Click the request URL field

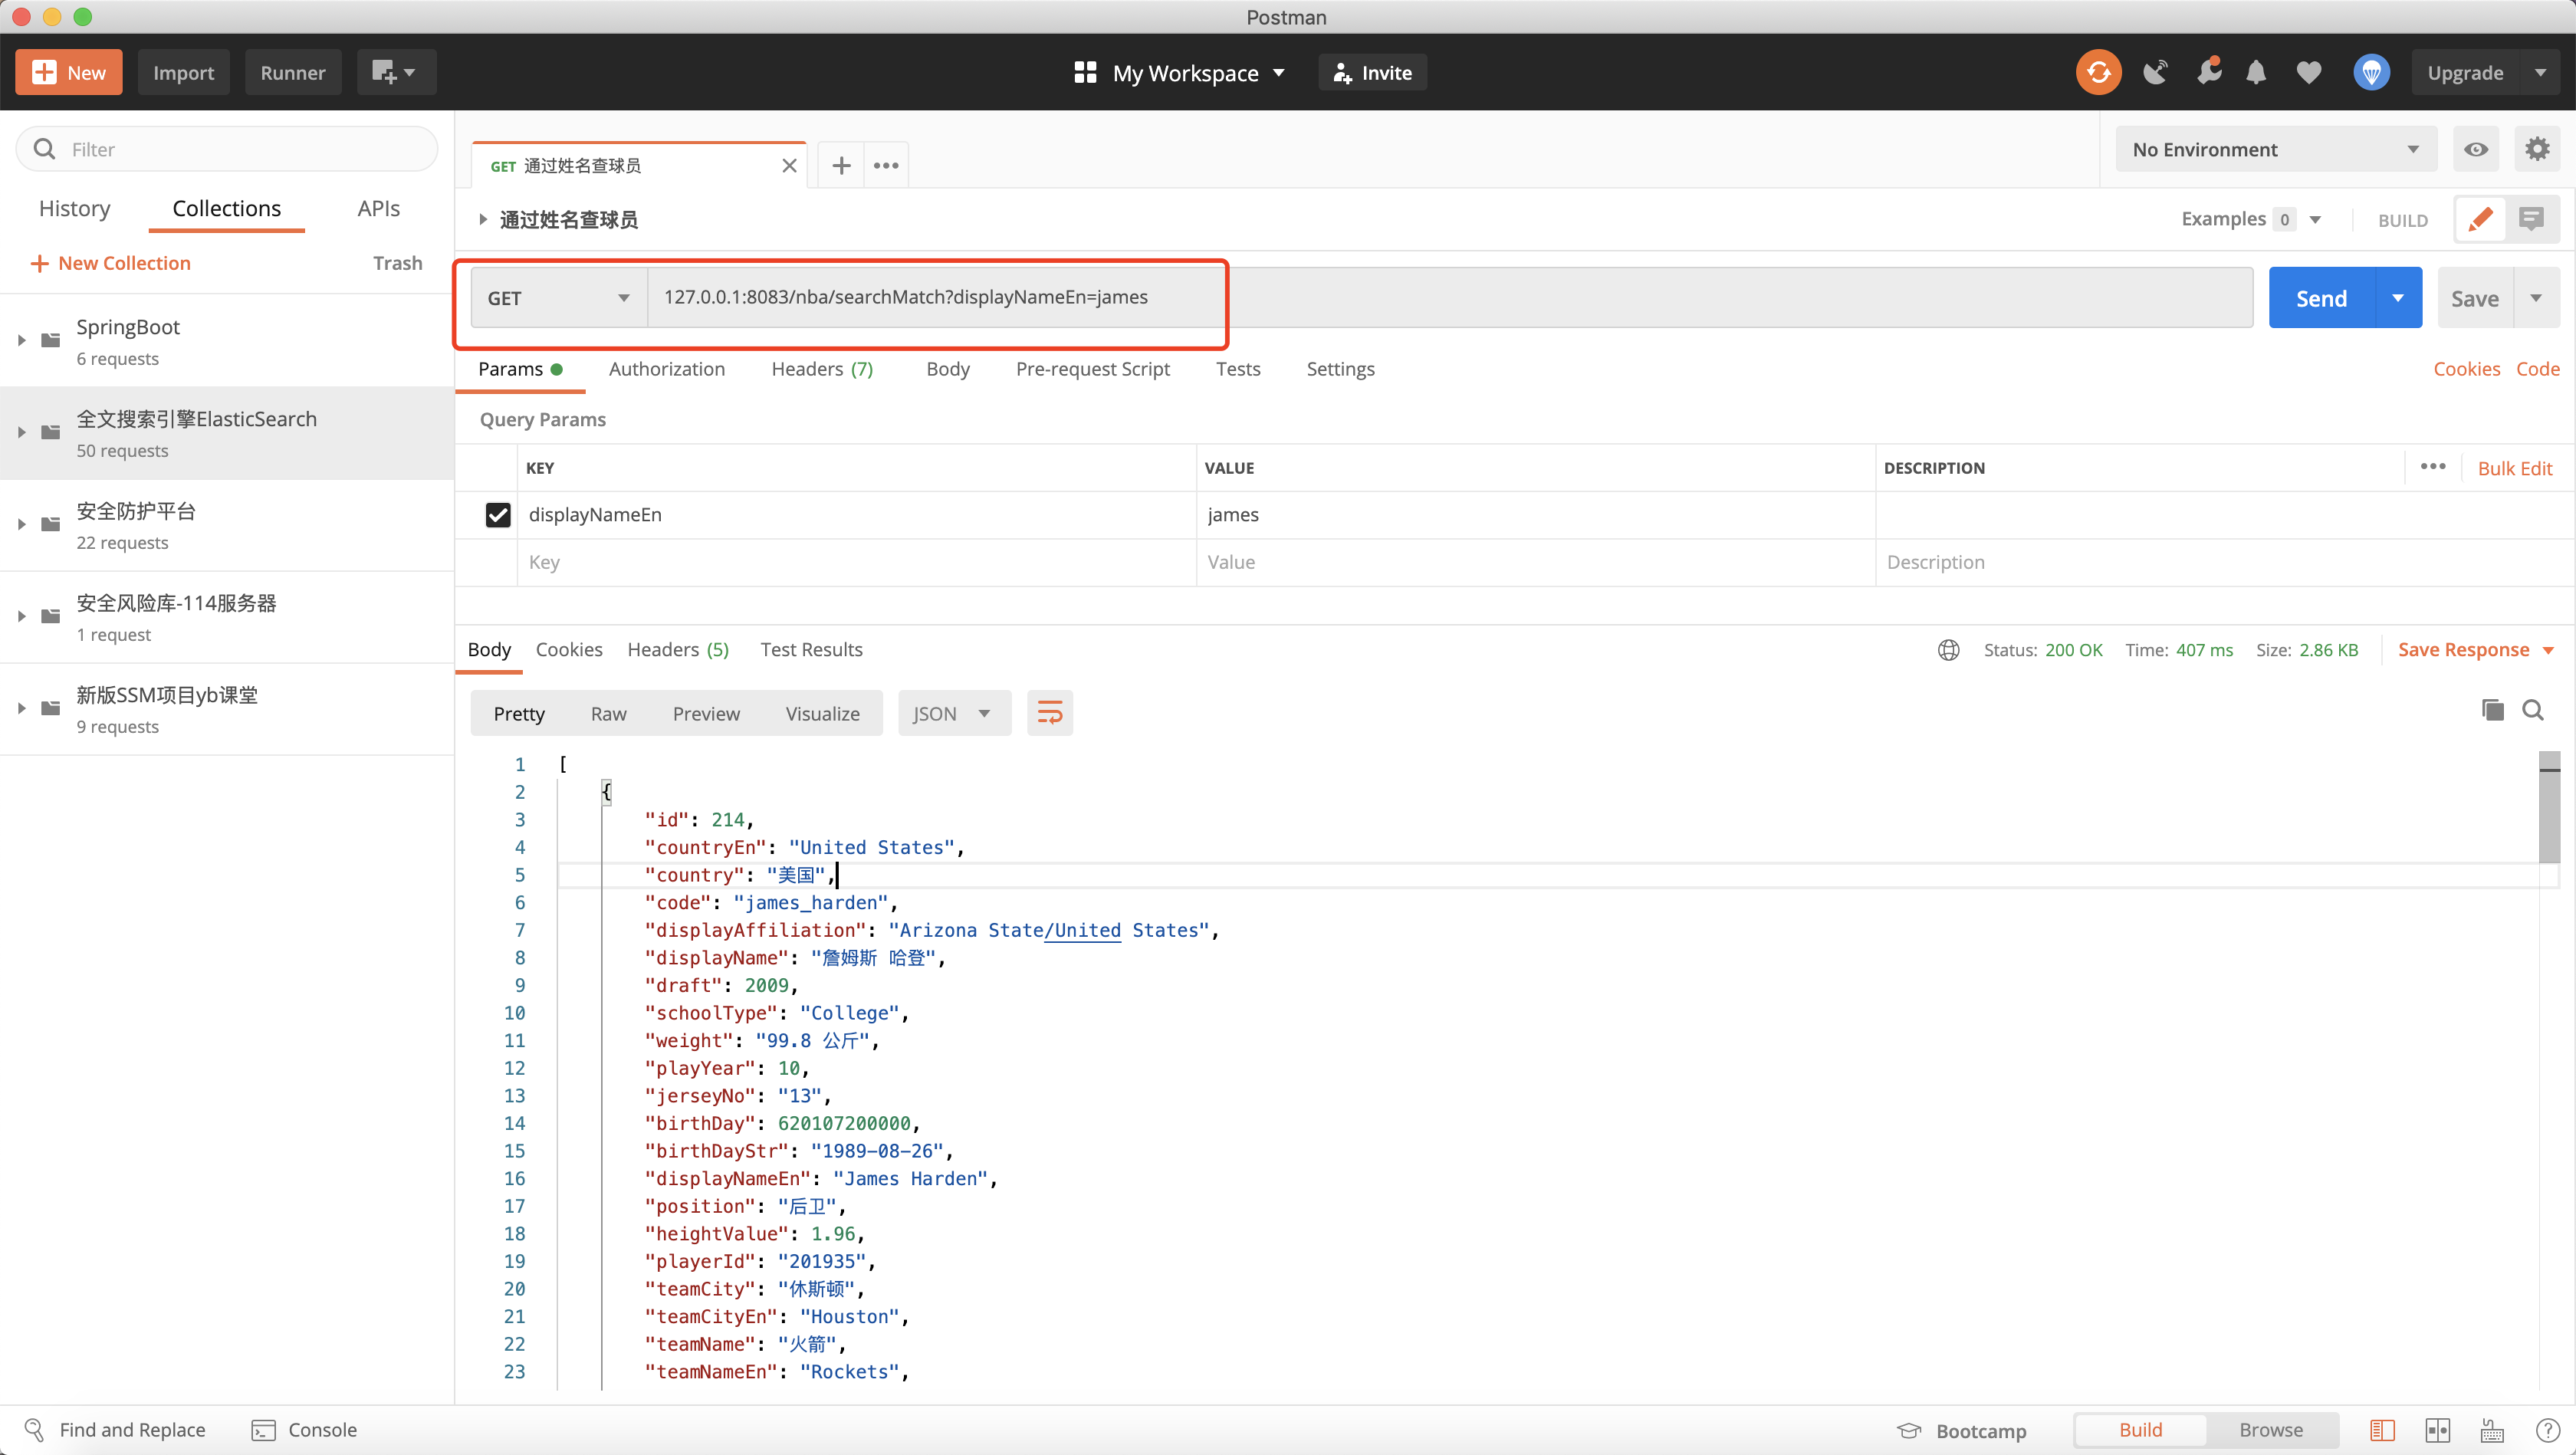[1450, 297]
